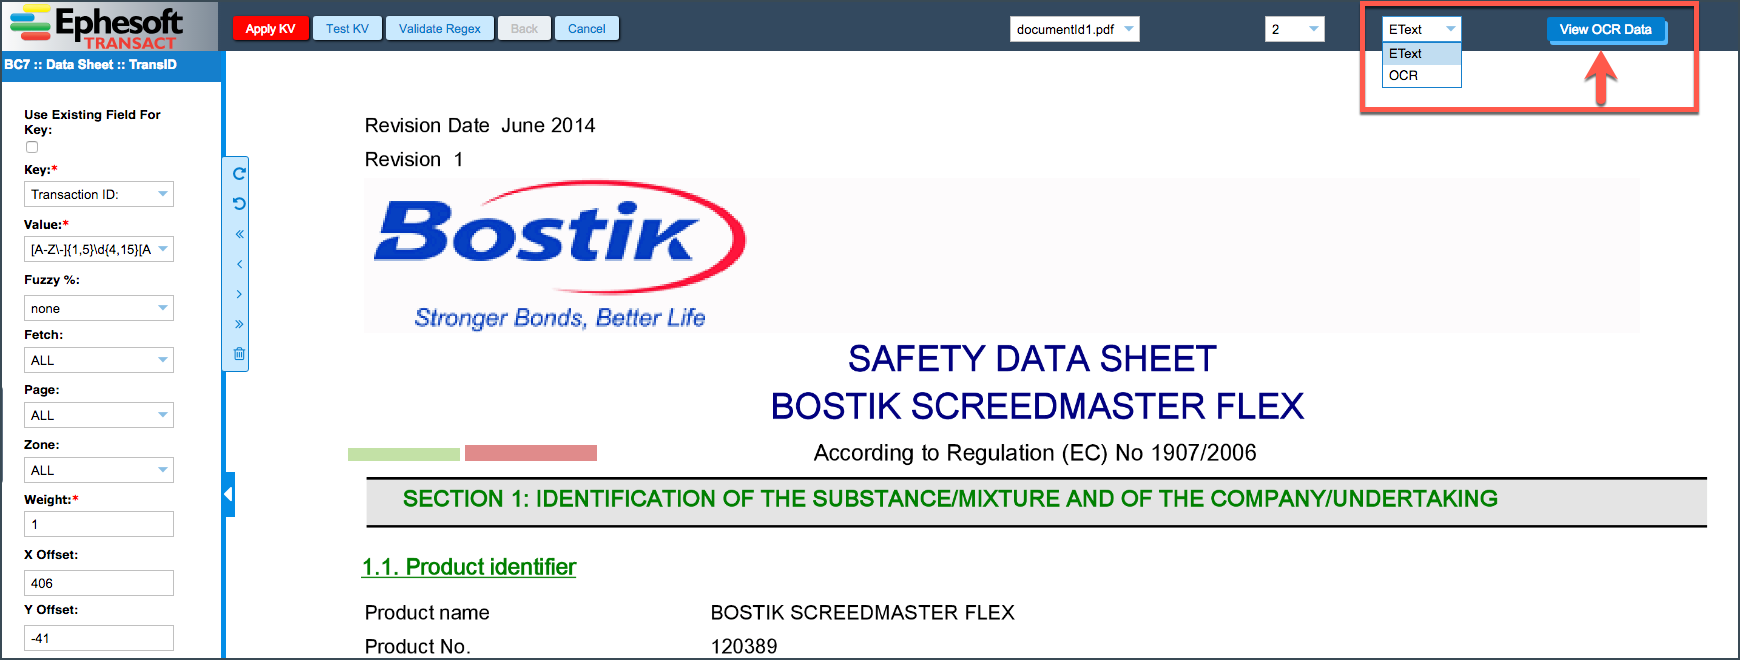Click the Weight input field

pos(99,524)
